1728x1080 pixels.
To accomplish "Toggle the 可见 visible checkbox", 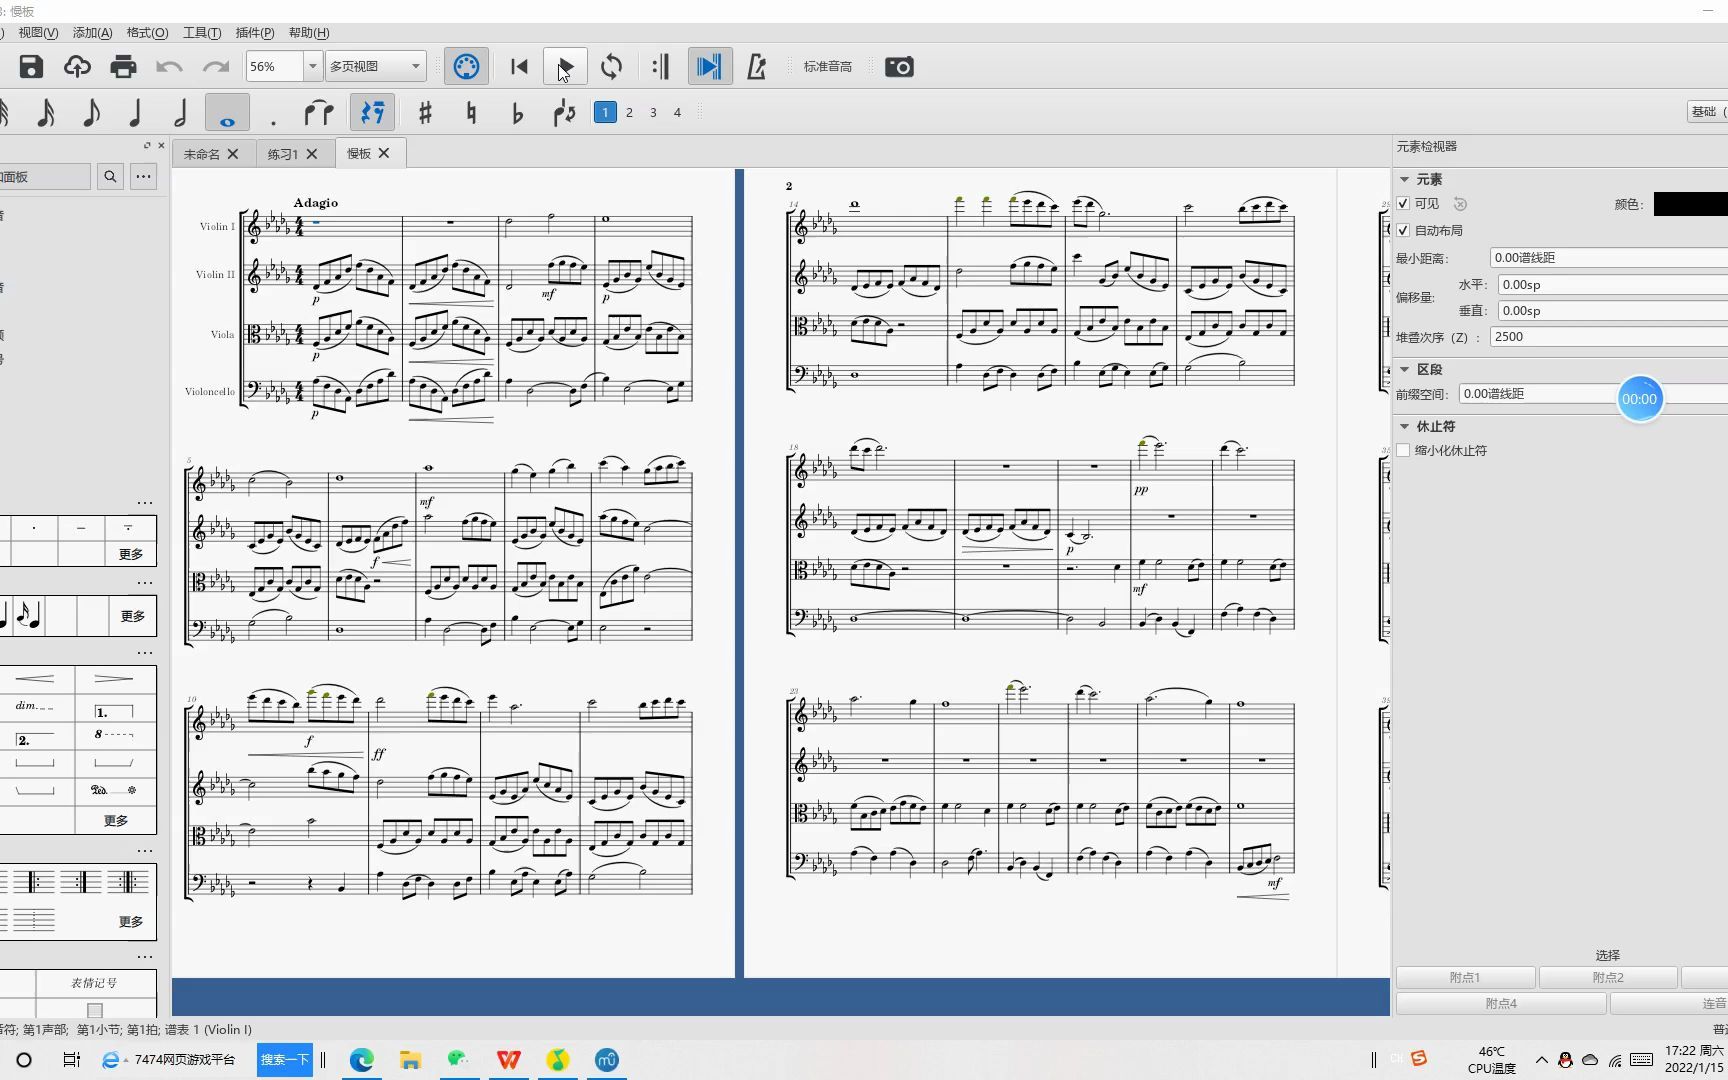I will click(x=1404, y=204).
